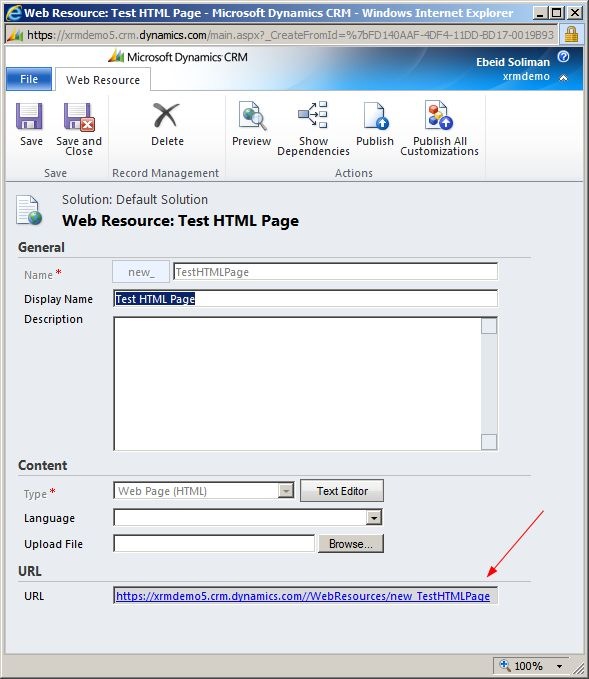The width and height of the screenshot is (589, 679).
Task: Click the security lock icon in address bar
Action: point(571,34)
